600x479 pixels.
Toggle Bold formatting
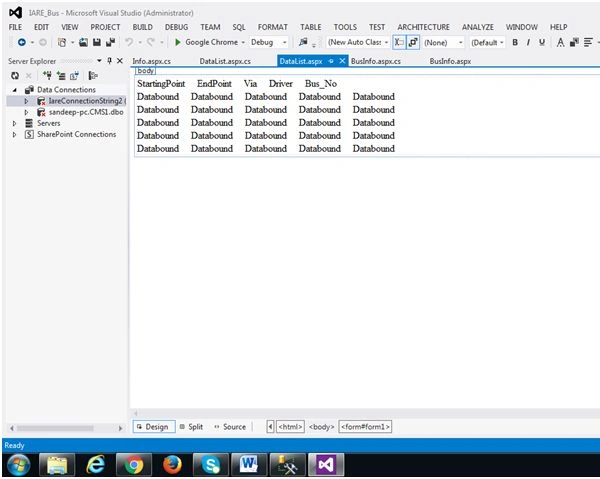[515, 42]
